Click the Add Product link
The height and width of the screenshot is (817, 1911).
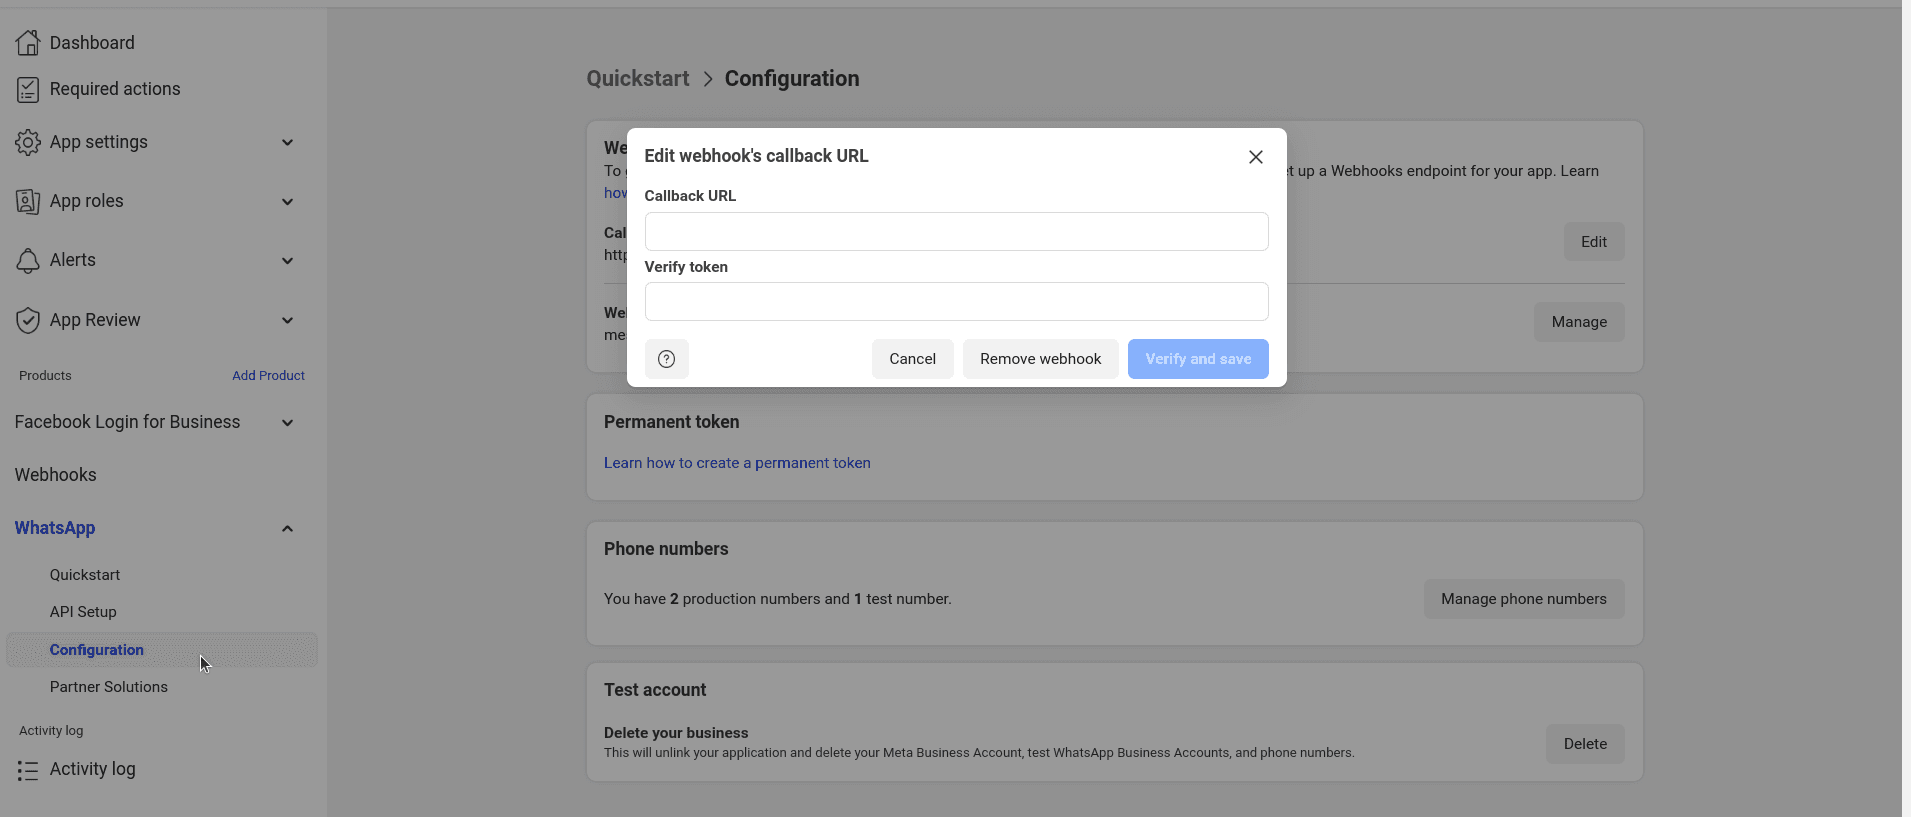click(268, 375)
